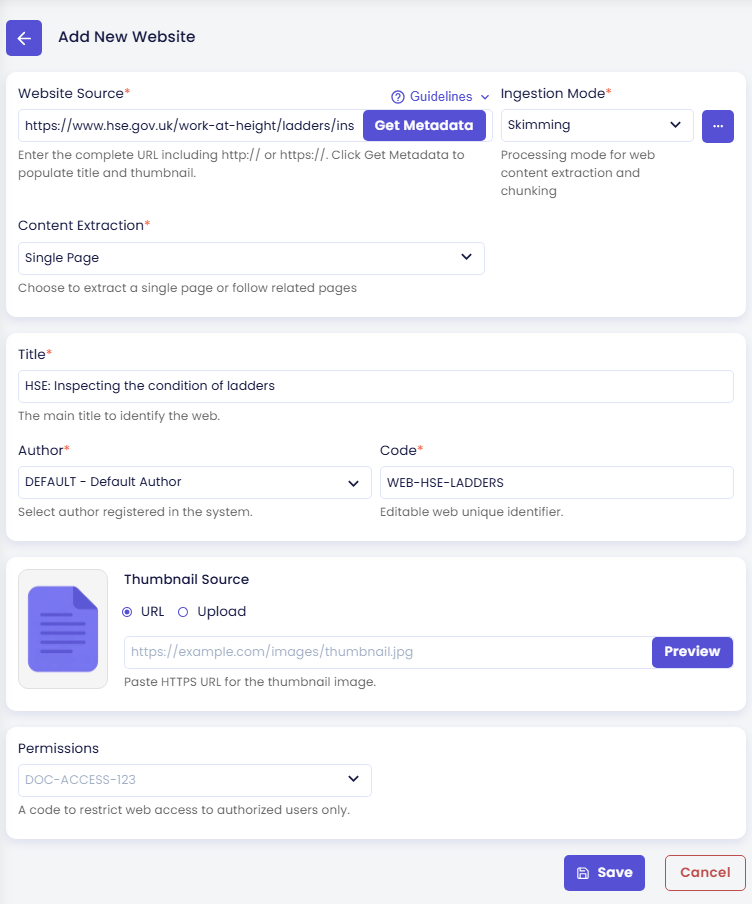The height and width of the screenshot is (904, 752).
Task: Focus the Website Source URL field
Action: tap(190, 125)
